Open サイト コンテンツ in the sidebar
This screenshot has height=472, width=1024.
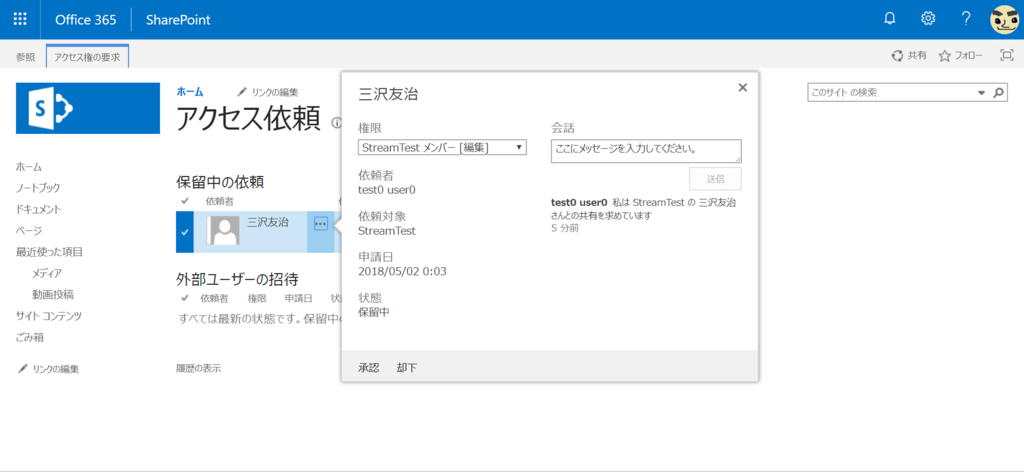point(49,316)
